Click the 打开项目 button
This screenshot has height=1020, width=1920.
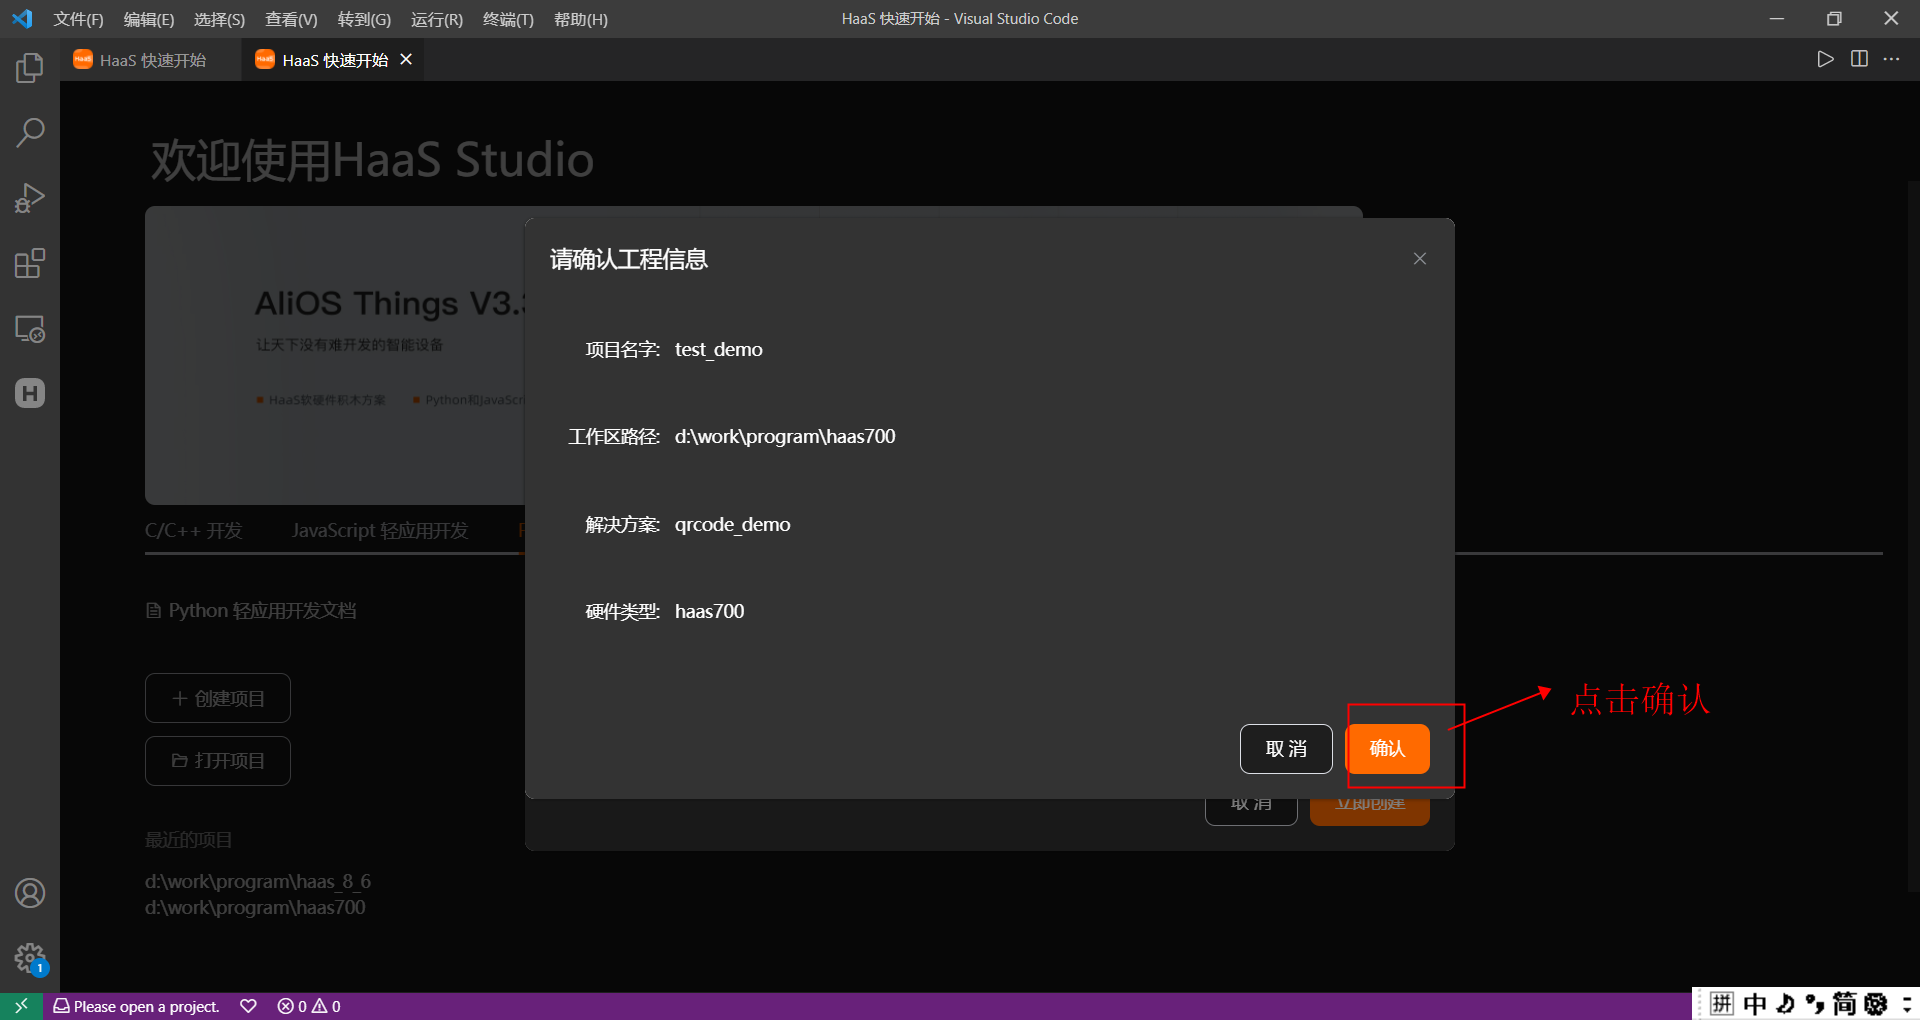point(218,761)
